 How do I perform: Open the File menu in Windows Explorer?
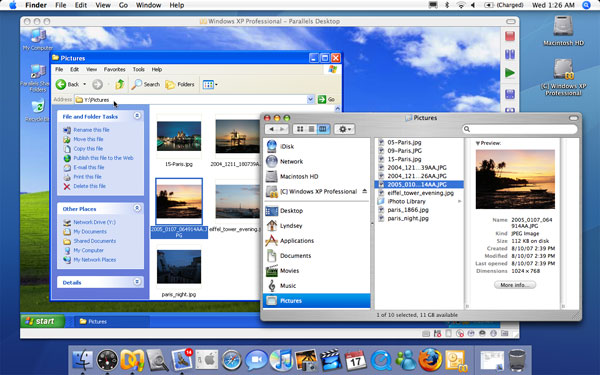(x=59, y=69)
